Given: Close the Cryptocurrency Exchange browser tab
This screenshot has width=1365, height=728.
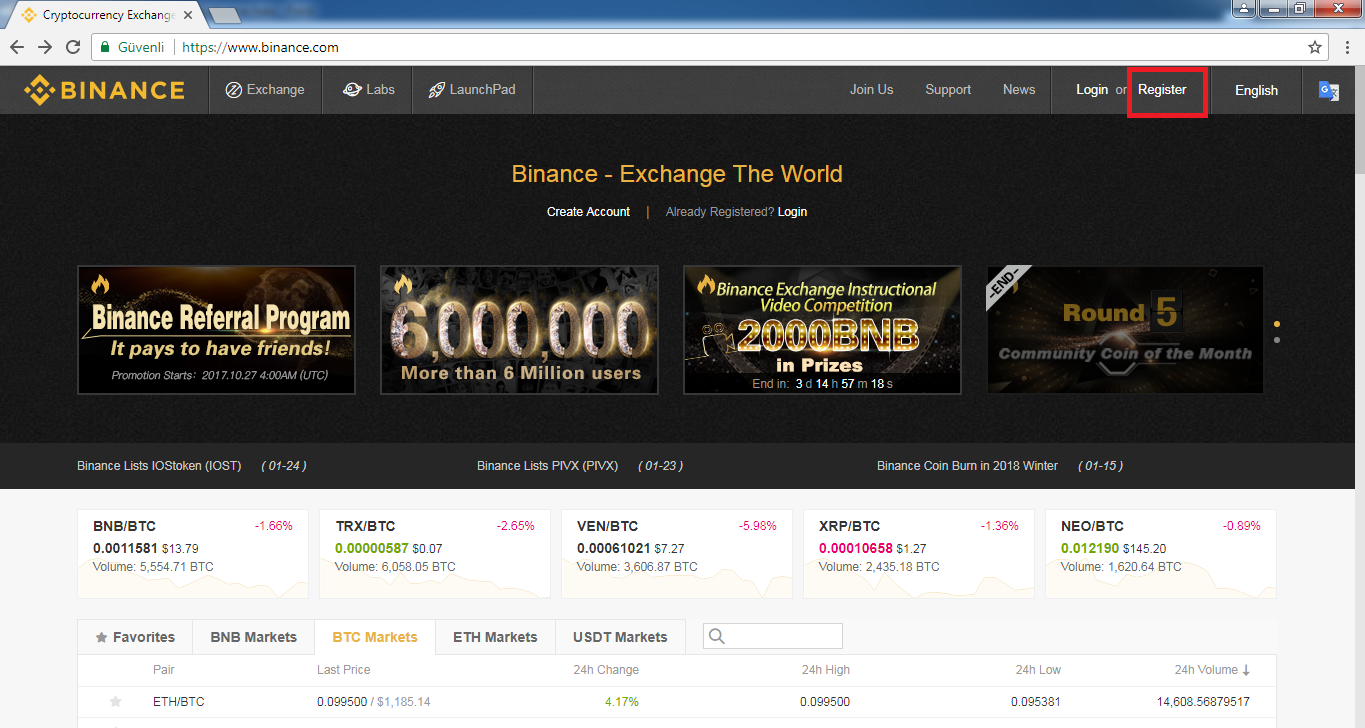Looking at the screenshot, I should point(188,15).
